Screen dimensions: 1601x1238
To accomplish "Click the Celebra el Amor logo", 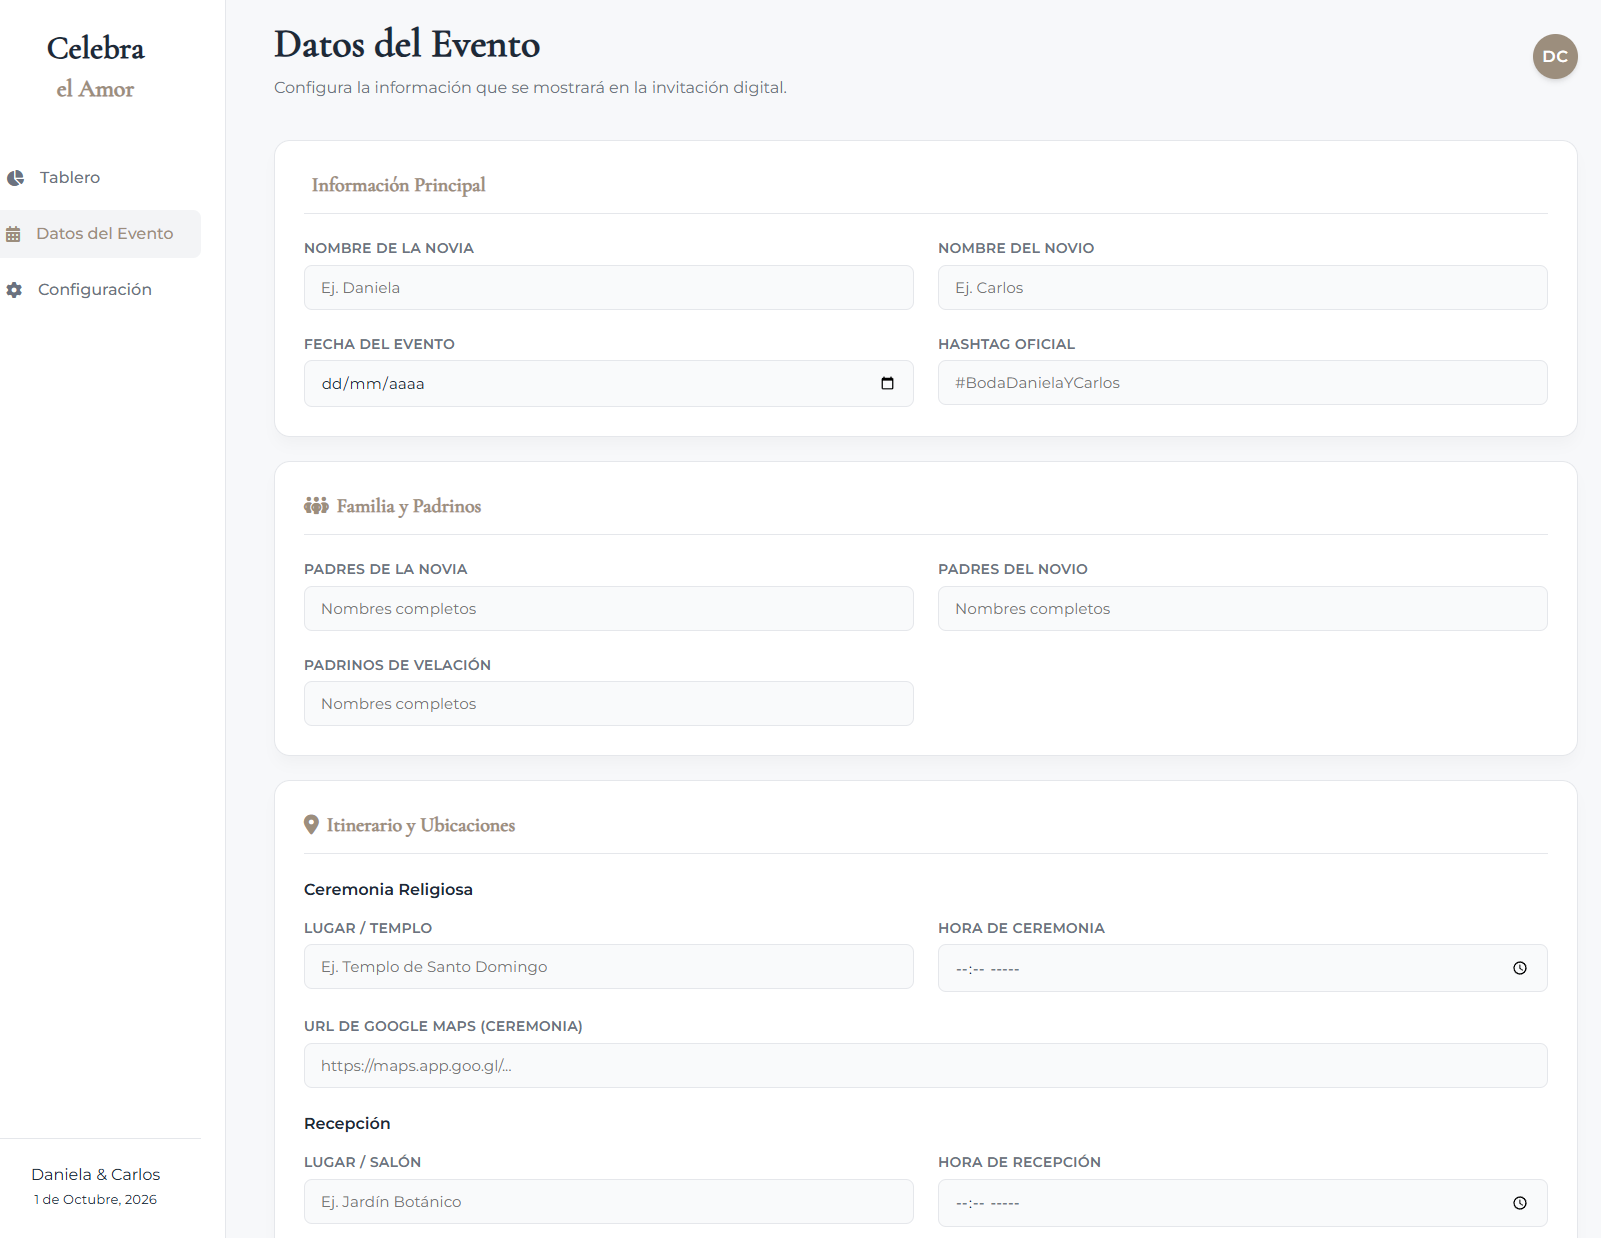I will point(96,68).
